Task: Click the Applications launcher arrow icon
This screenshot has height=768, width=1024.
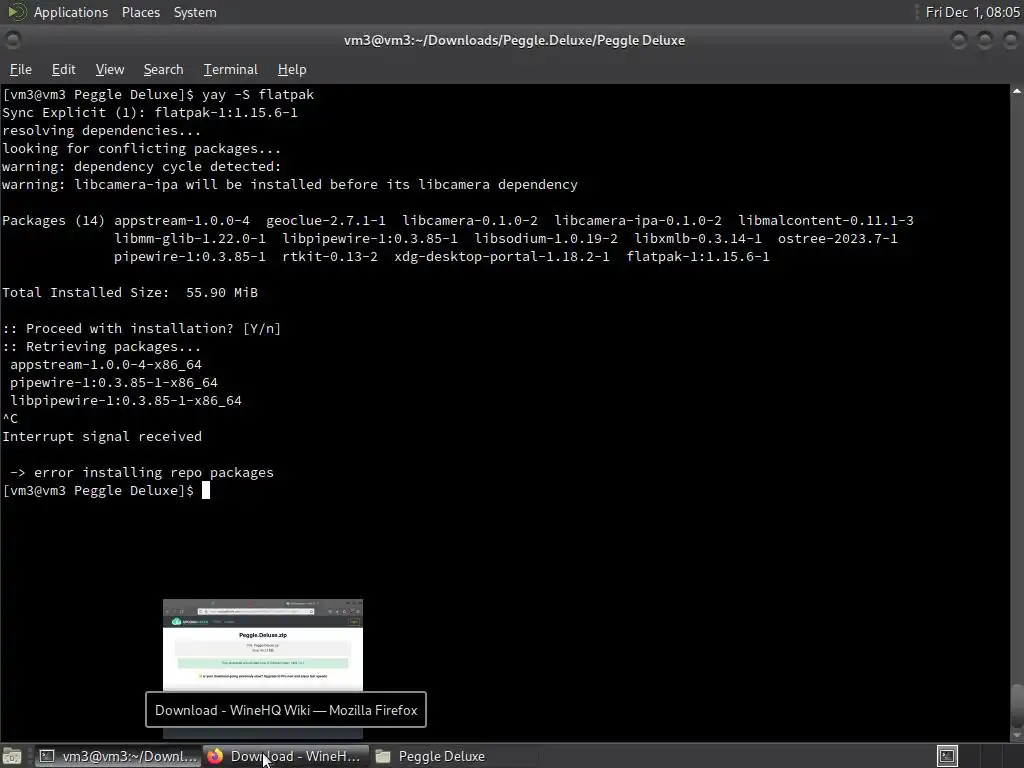Action: pos(16,12)
